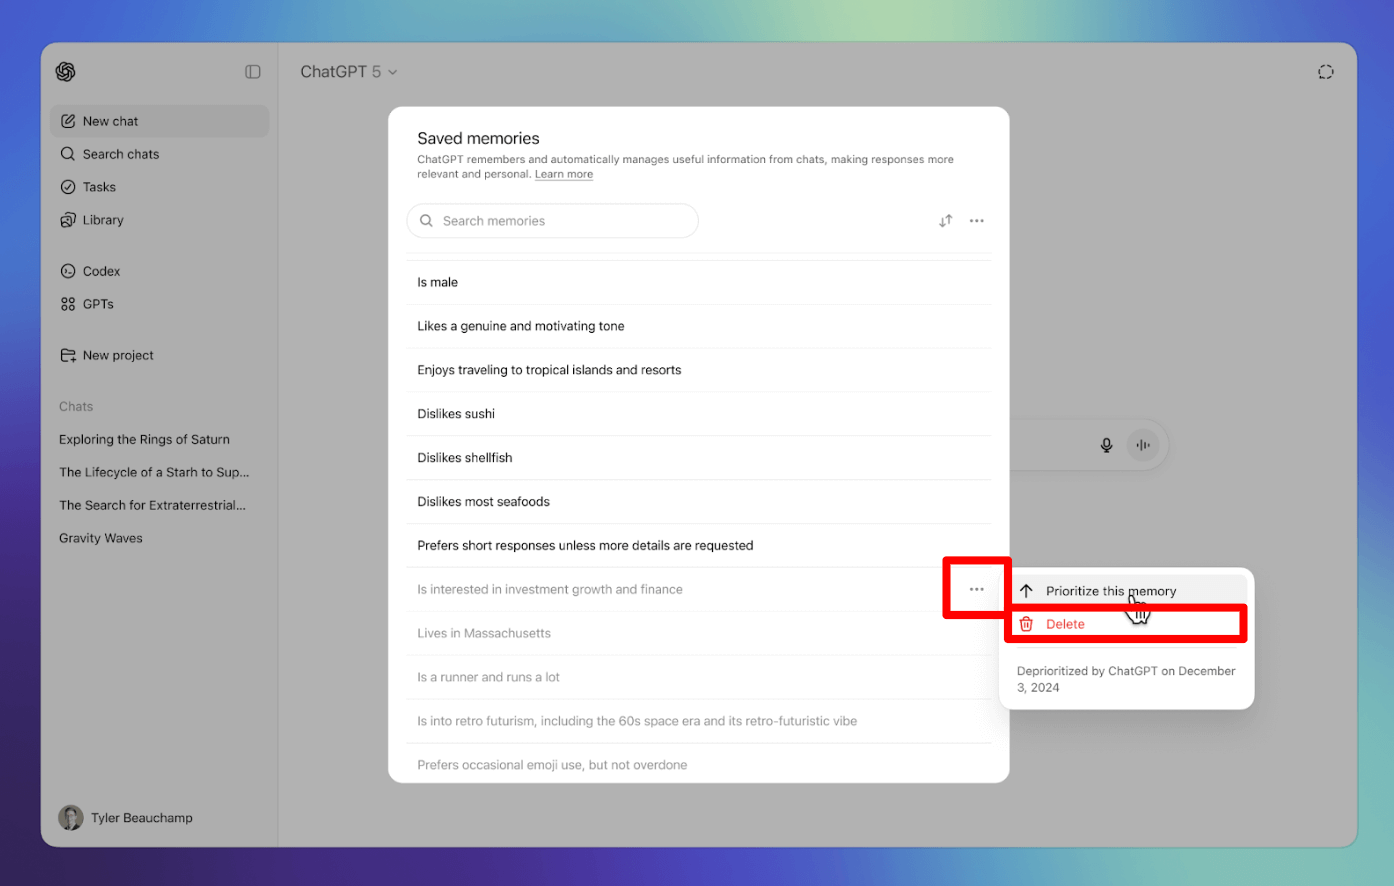Collapse the sidebar with the panel icon
1394x886 pixels.
tap(253, 72)
